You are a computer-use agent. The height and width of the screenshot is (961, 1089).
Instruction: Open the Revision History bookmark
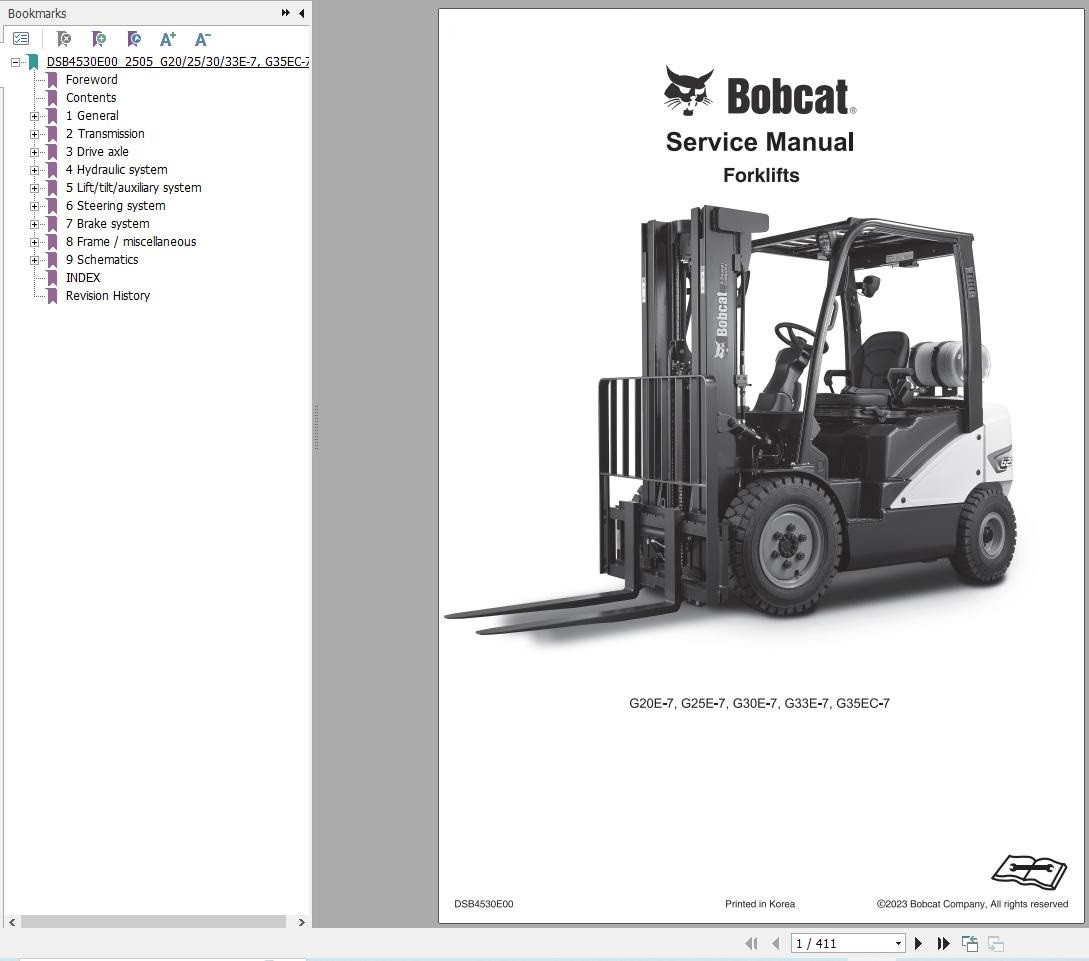pyautogui.click(x=108, y=296)
